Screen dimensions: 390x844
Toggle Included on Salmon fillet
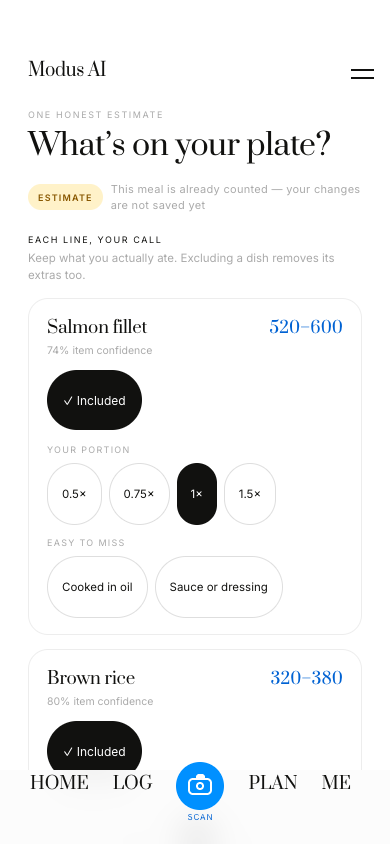click(94, 400)
